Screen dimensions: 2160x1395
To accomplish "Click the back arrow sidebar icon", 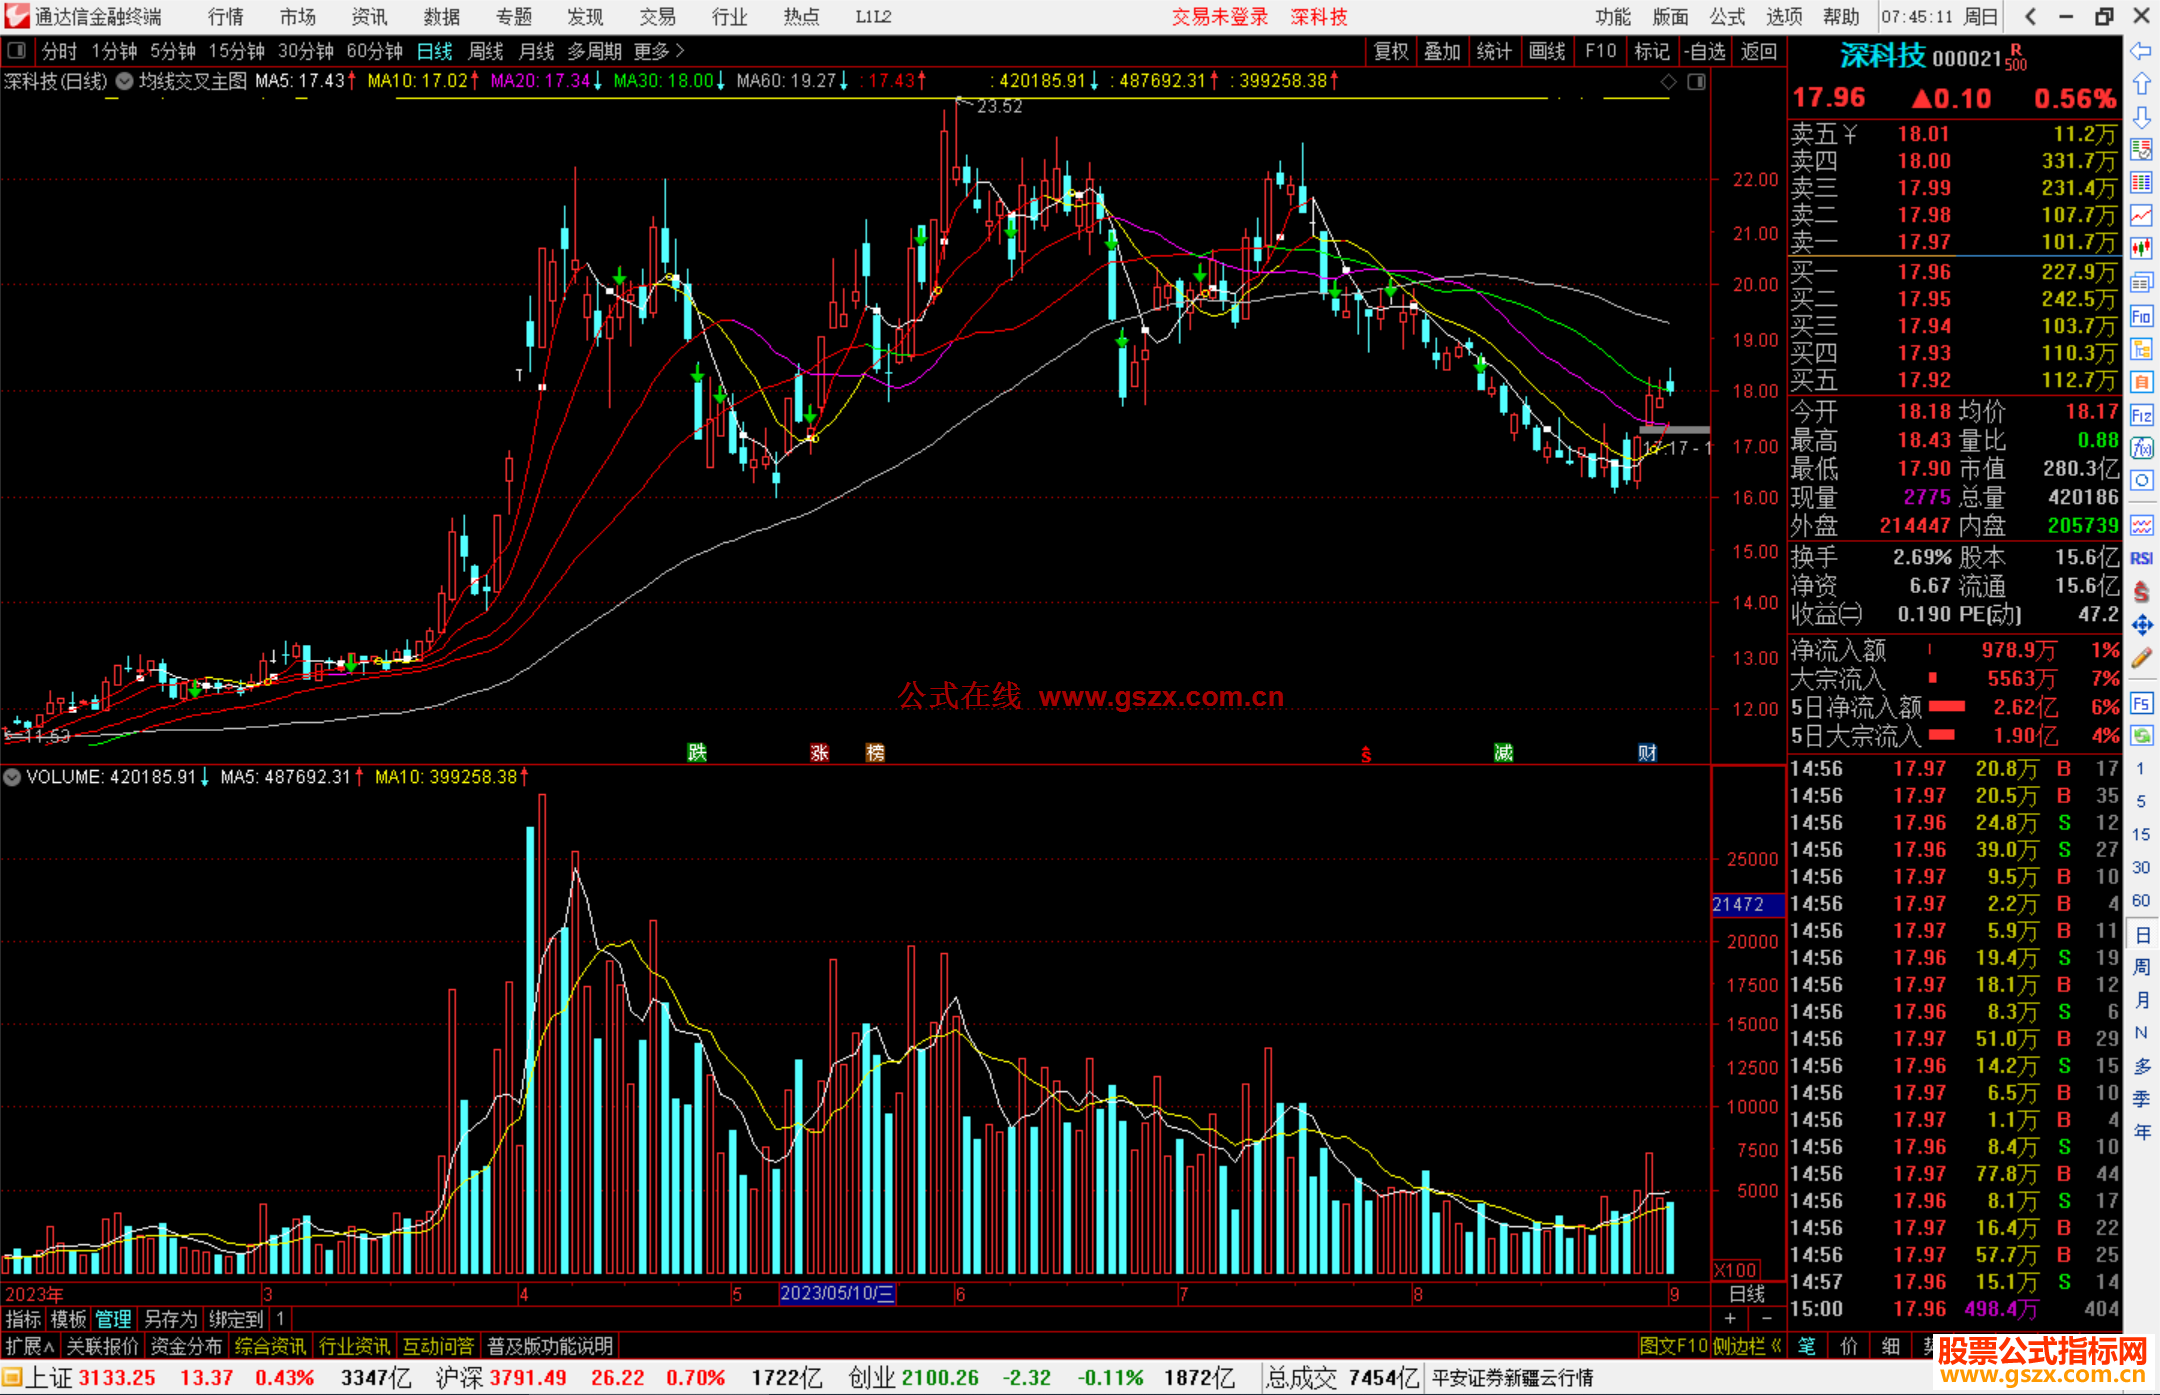I will pos(2141,52).
